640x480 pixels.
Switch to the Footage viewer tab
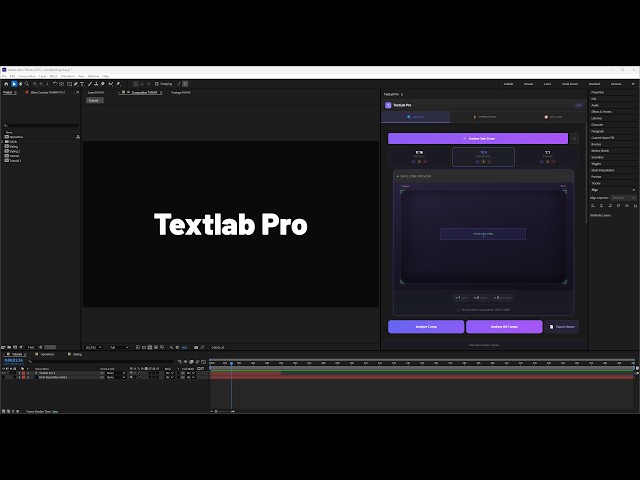(x=181, y=93)
